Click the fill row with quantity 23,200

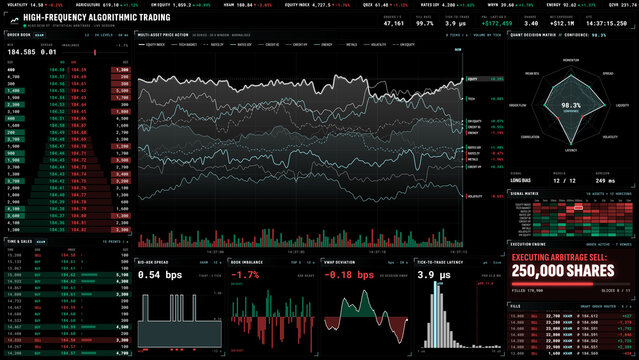[571, 322]
